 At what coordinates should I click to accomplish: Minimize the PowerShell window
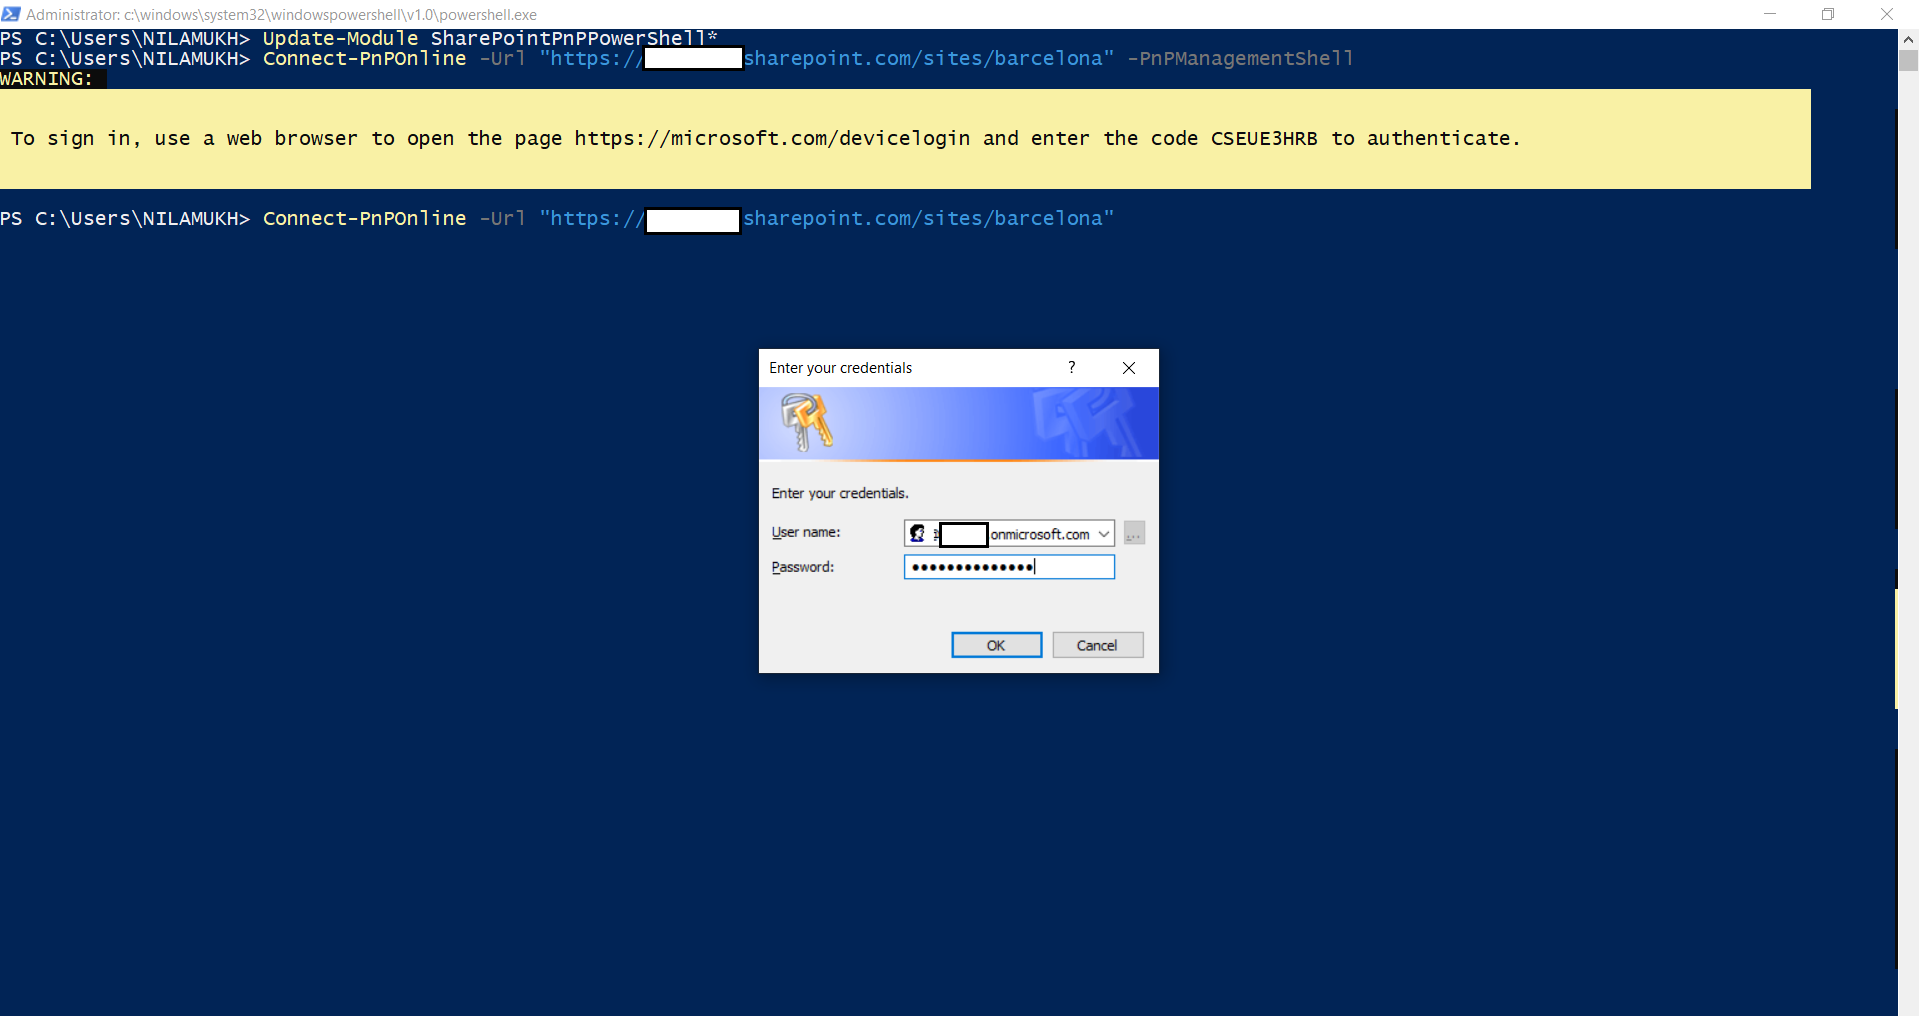tap(1770, 14)
